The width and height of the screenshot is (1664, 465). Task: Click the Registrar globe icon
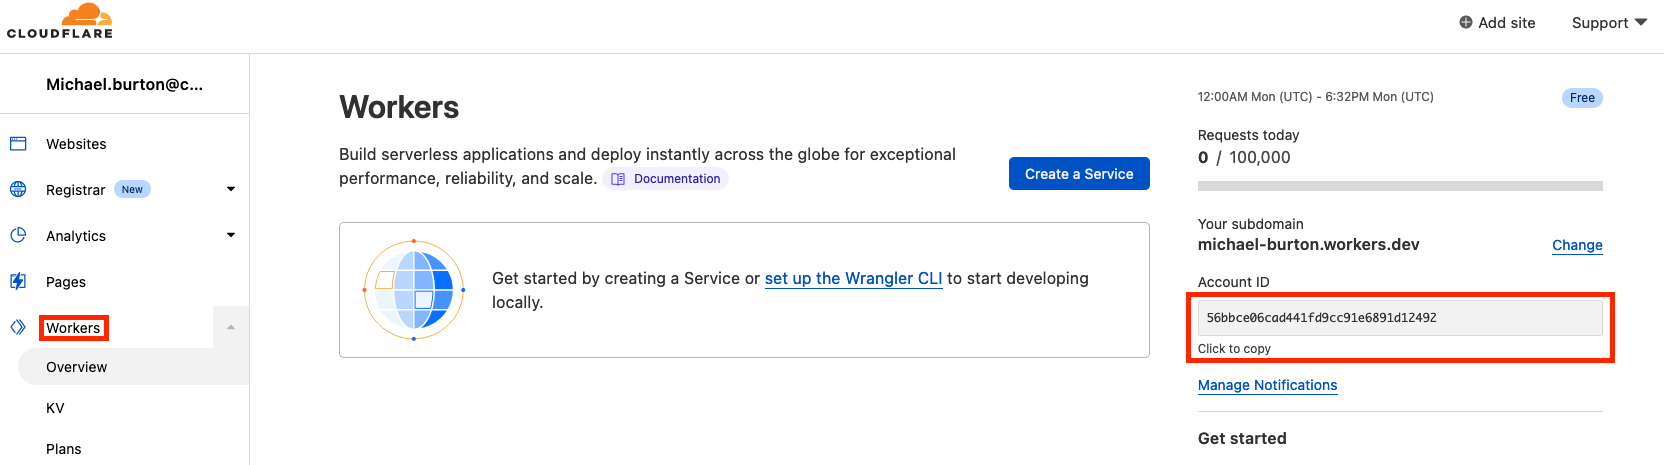(x=18, y=190)
